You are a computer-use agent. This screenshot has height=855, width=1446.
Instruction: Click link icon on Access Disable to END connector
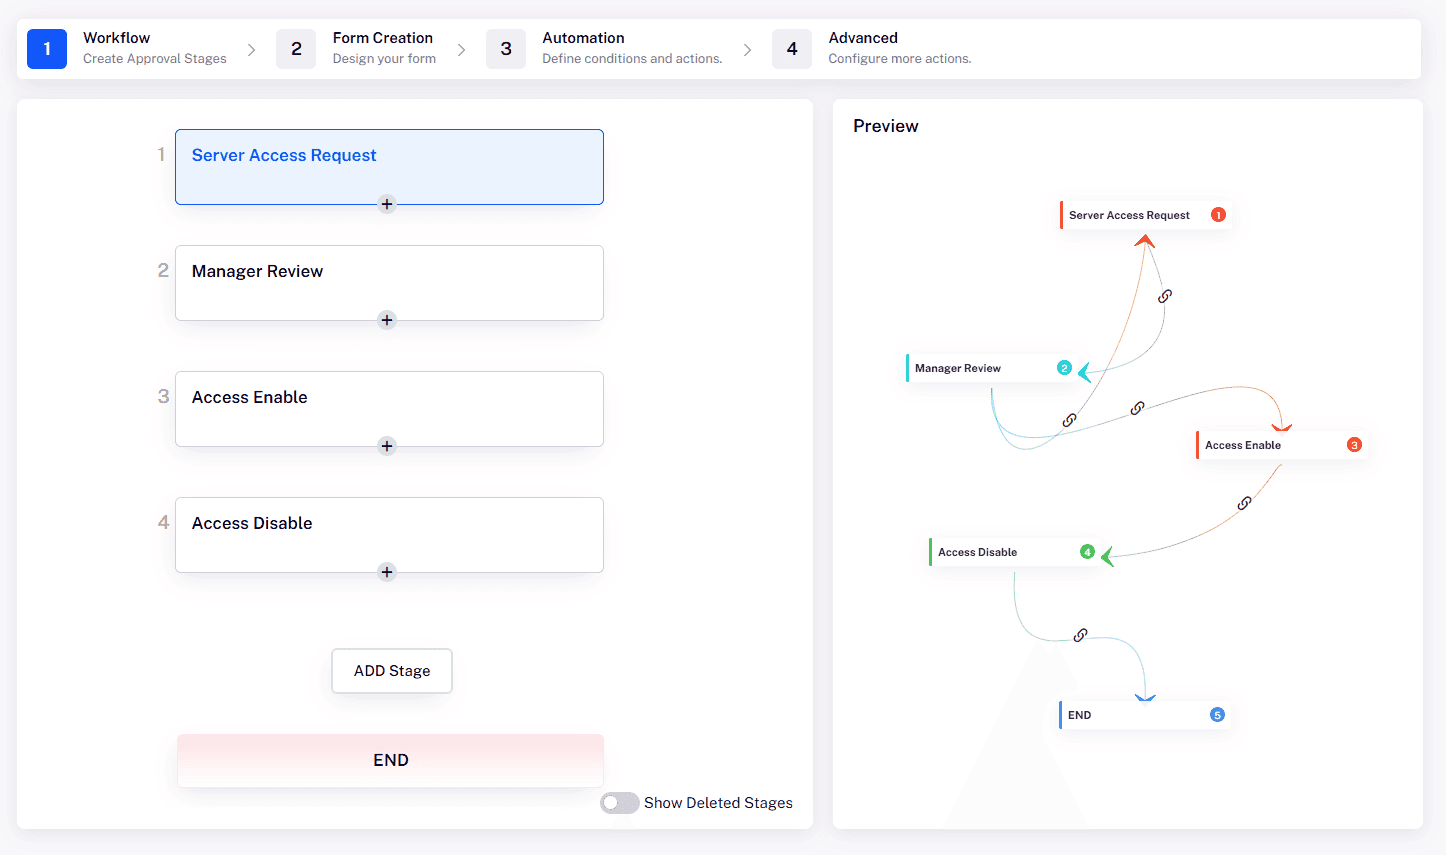[x=1080, y=635]
